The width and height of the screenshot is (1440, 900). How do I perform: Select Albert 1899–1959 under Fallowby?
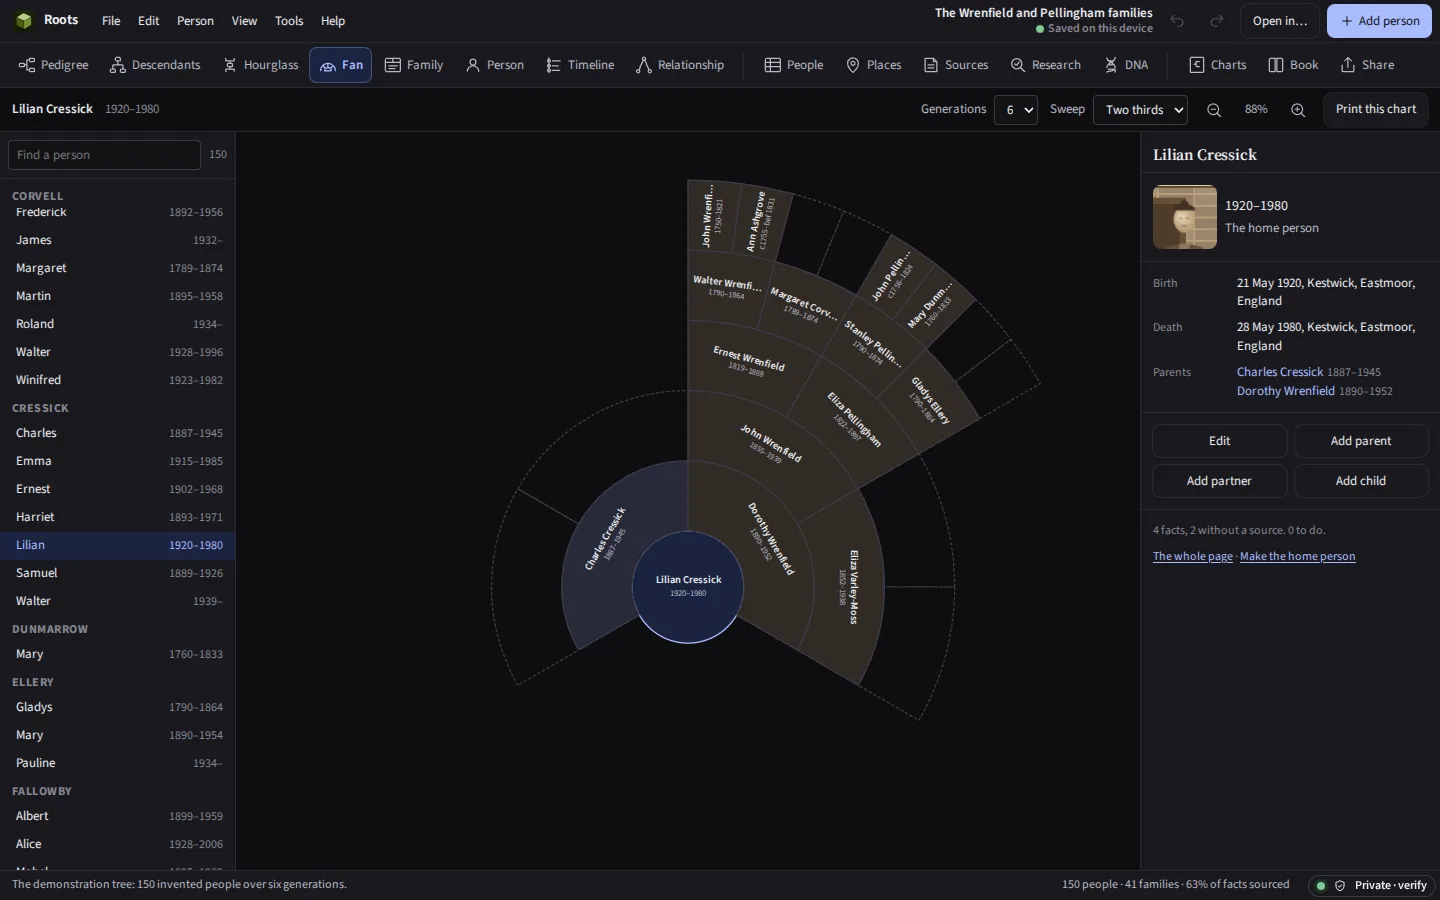click(x=118, y=816)
